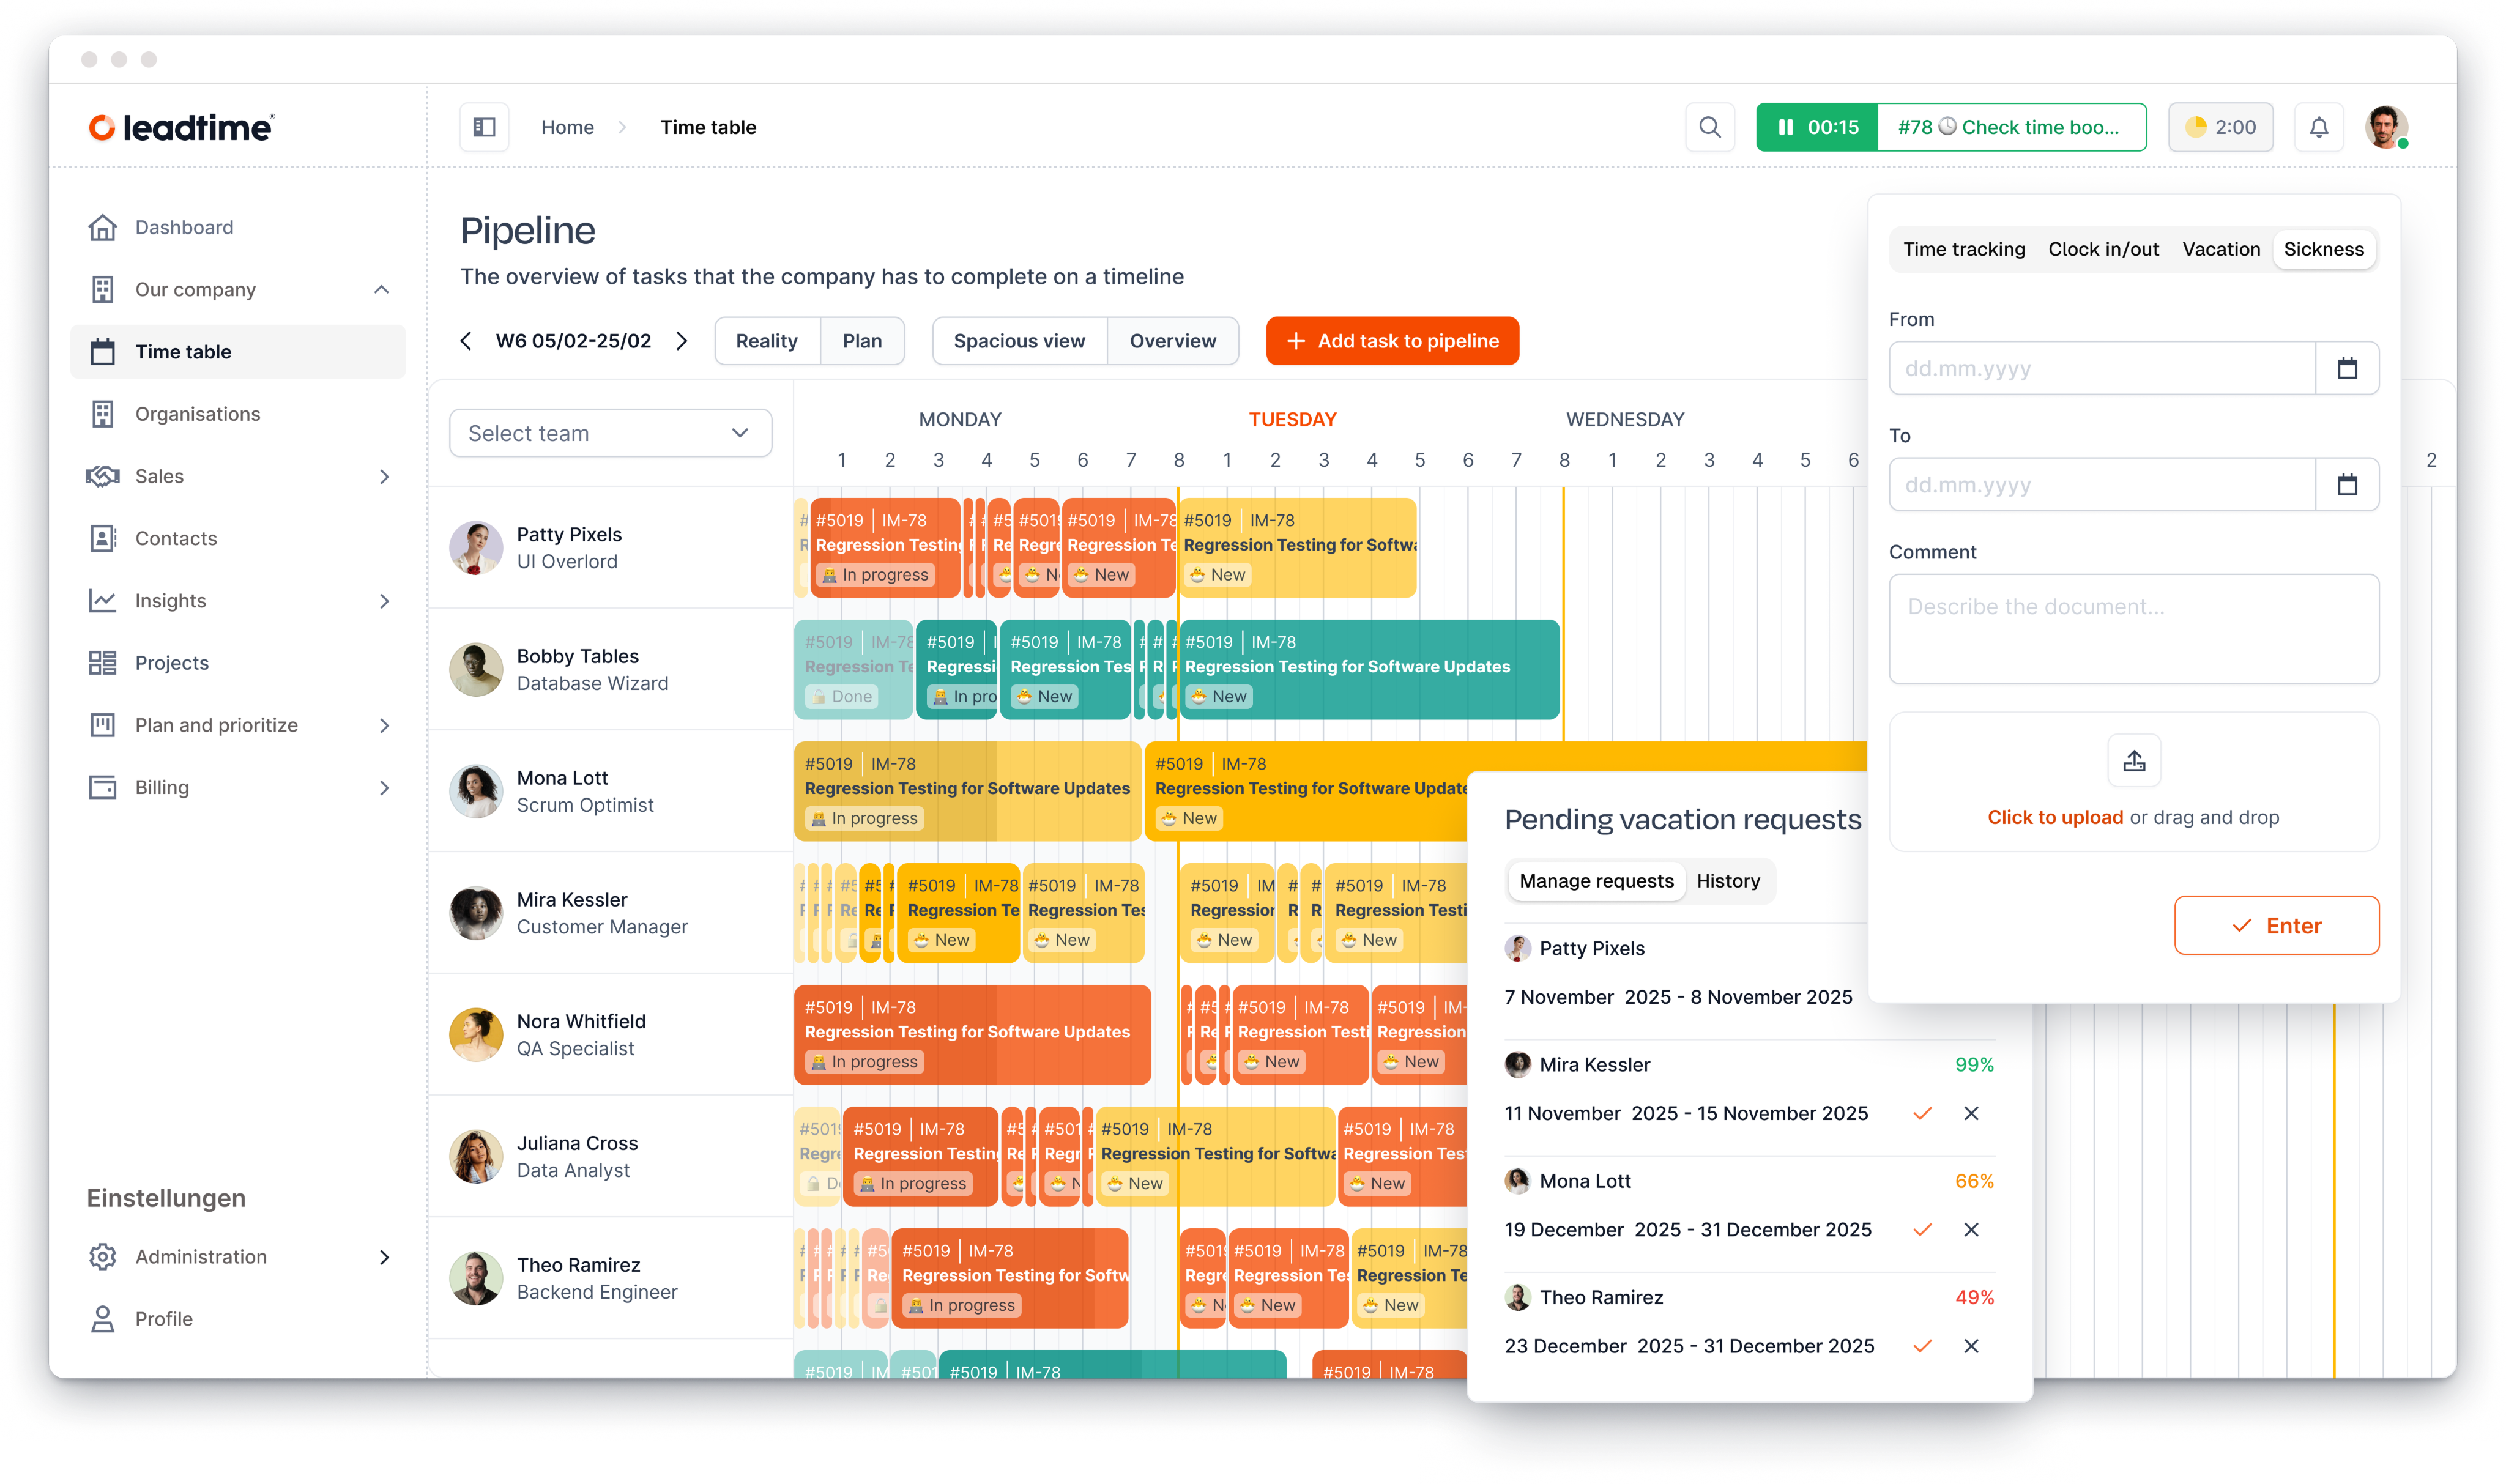Collapse the Our company section
The image size is (2506, 1484).
point(381,289)
